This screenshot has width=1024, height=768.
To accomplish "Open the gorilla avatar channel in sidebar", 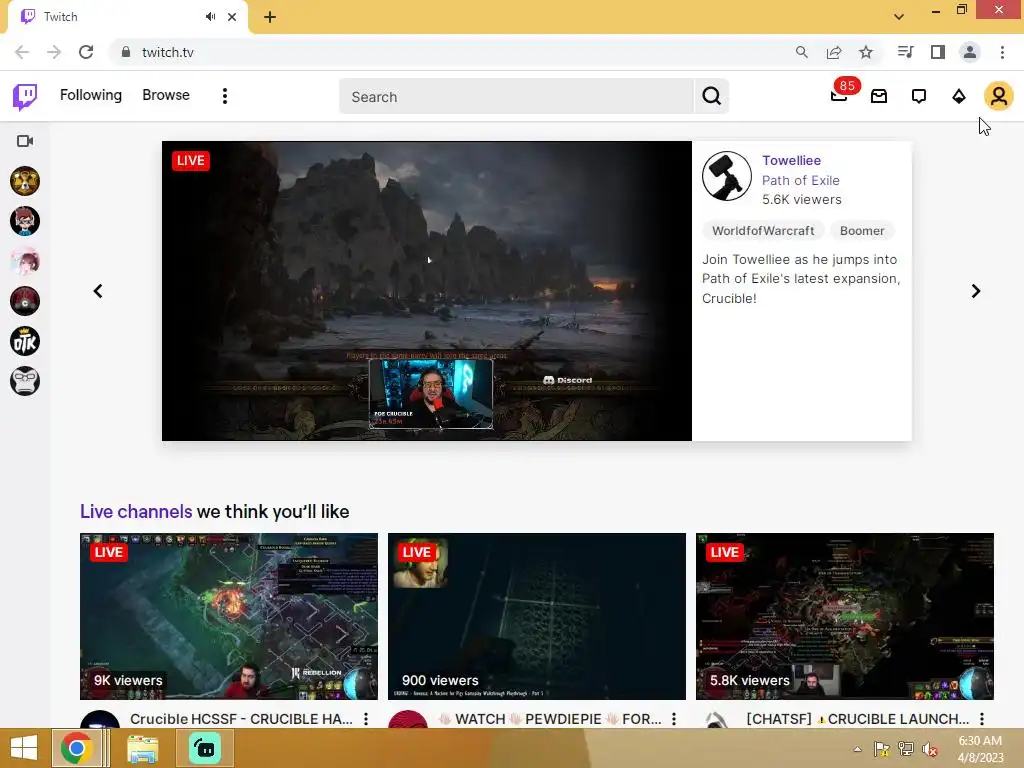I will point(25,381).
